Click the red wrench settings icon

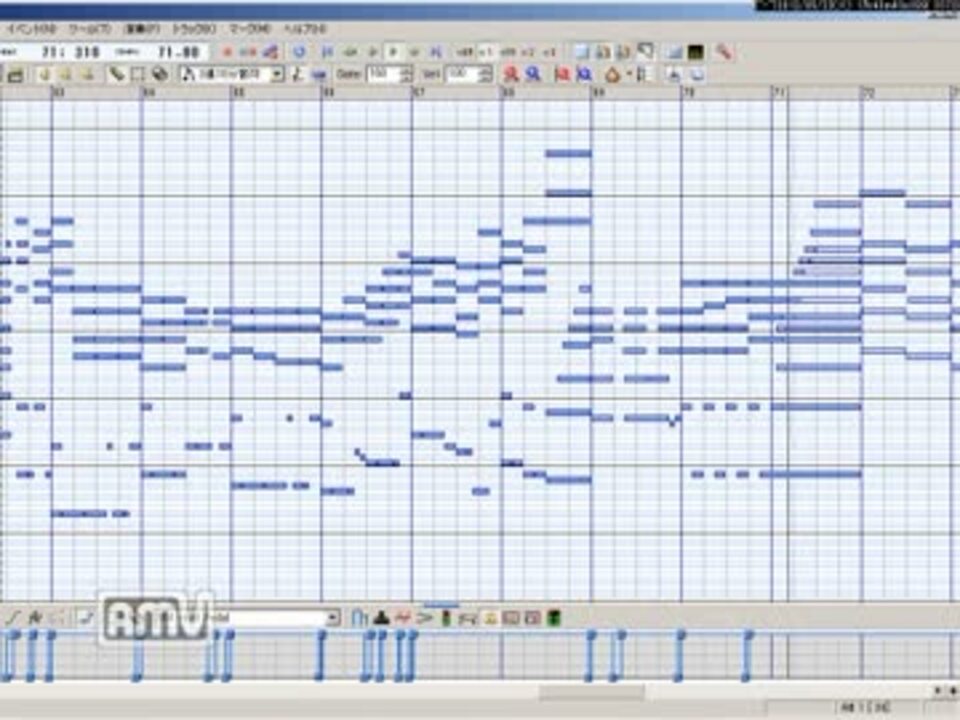click(x=724, y=52)
